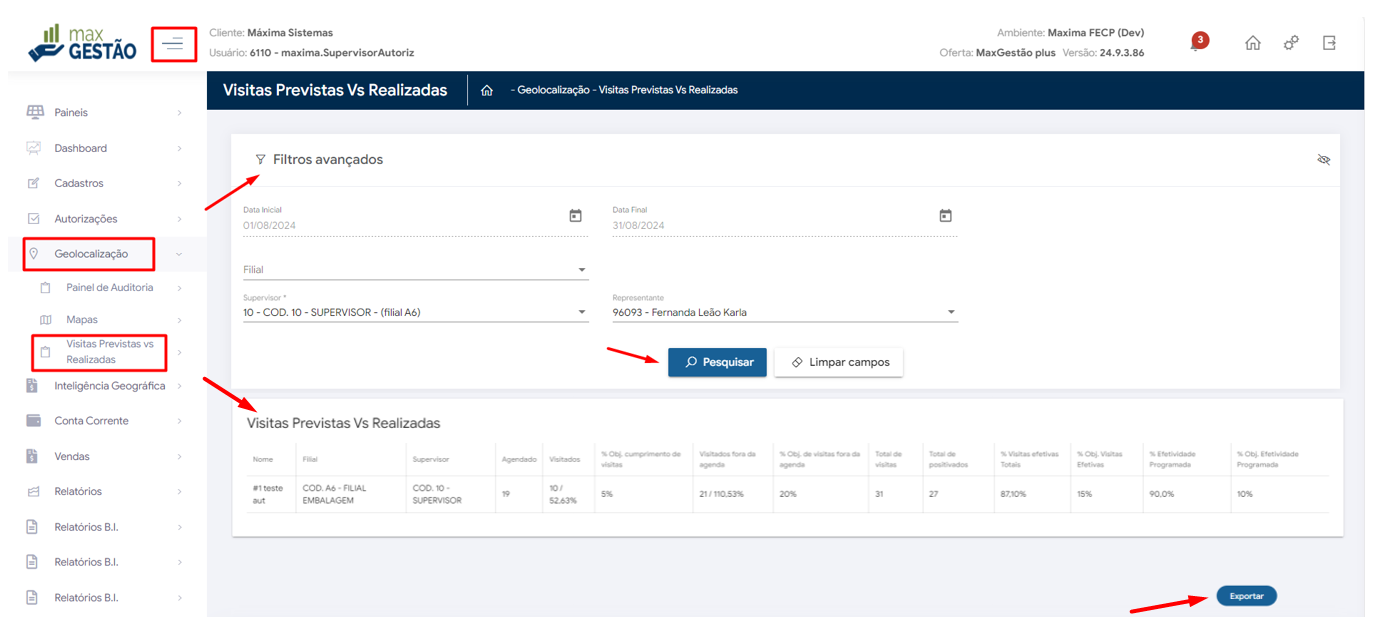
Task: Click the breadcrumb home icon
Action: 487,90
